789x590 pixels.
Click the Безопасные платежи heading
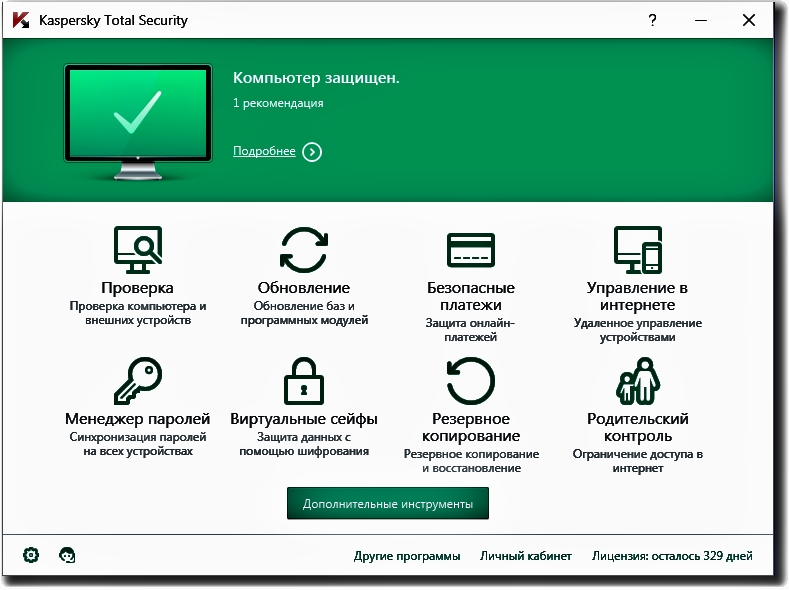click(x=471, y=296)
